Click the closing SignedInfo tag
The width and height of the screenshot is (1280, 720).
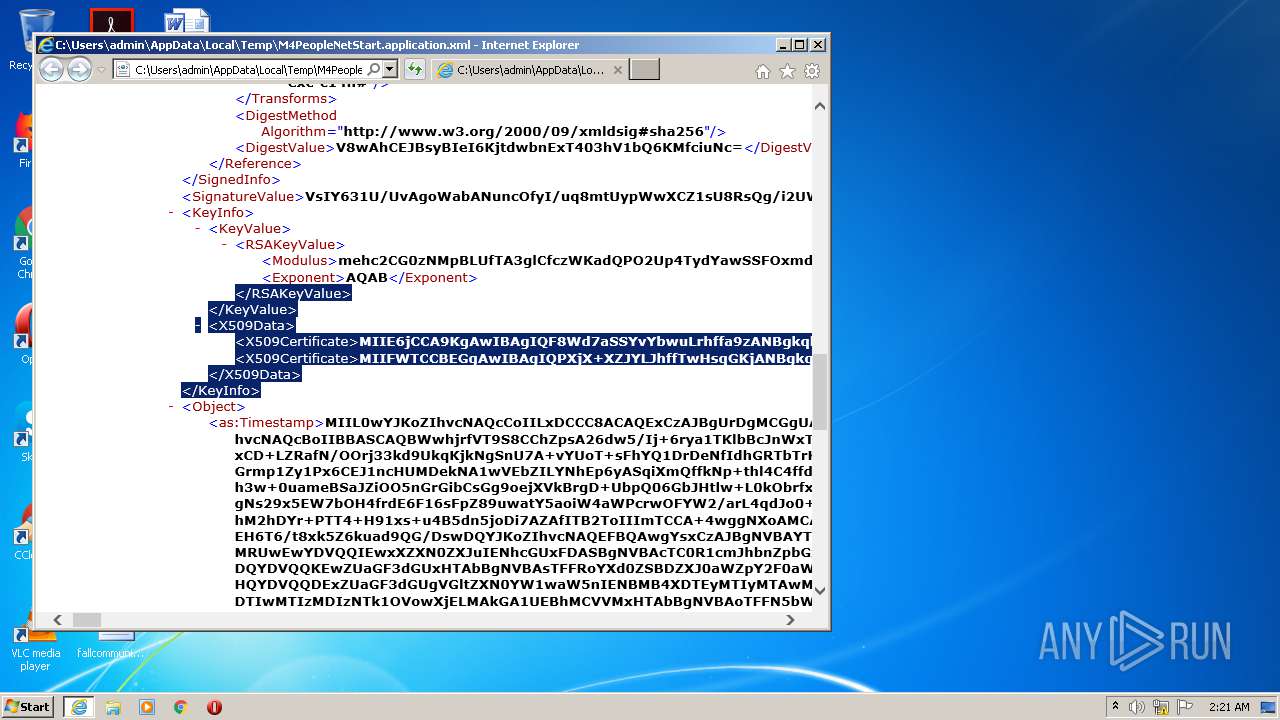(x=229, y=180)
